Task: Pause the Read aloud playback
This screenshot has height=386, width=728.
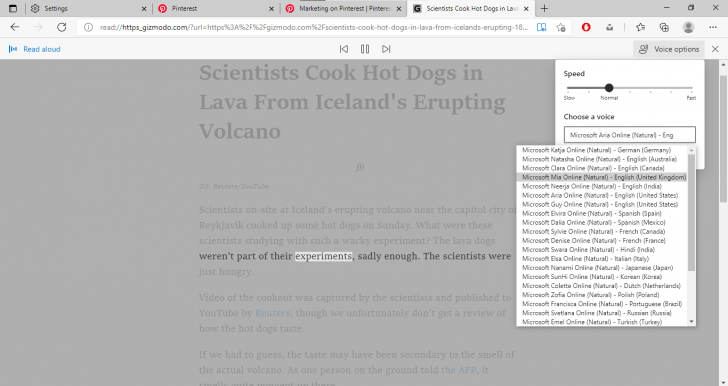Action: click(x=365, y=49)
